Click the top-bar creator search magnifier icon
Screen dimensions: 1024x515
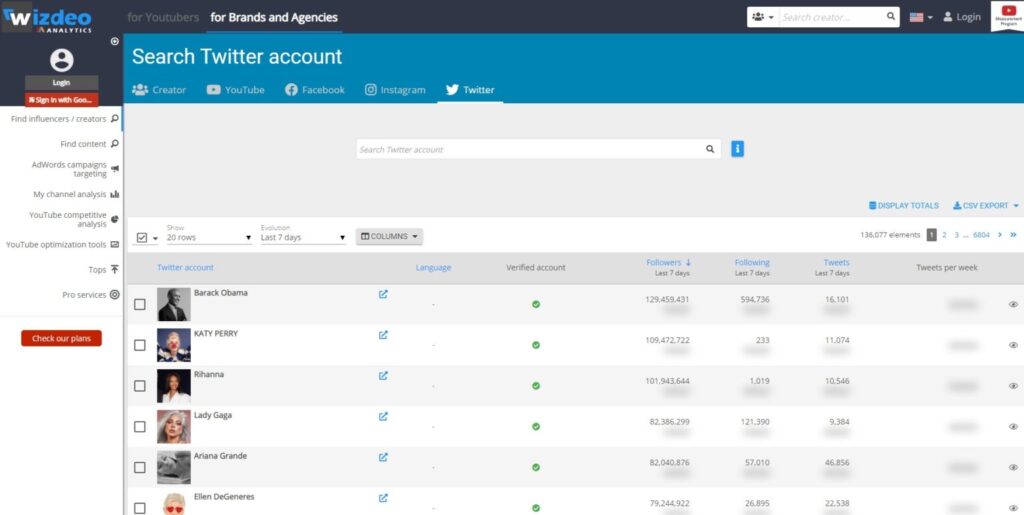891,17
